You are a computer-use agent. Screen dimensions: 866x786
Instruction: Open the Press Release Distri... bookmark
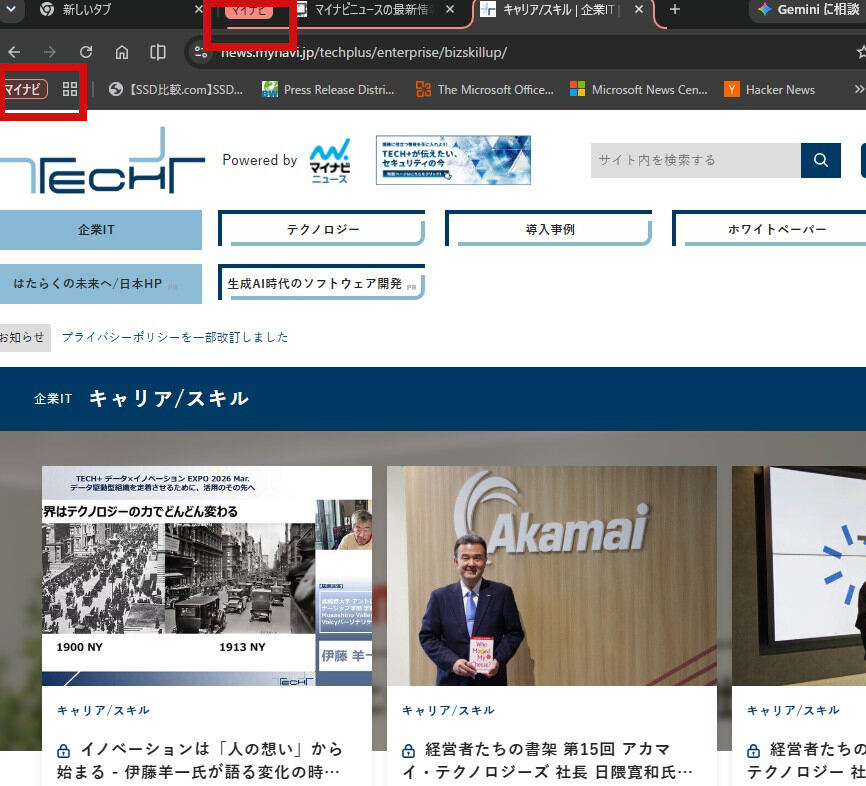point(328,89)
